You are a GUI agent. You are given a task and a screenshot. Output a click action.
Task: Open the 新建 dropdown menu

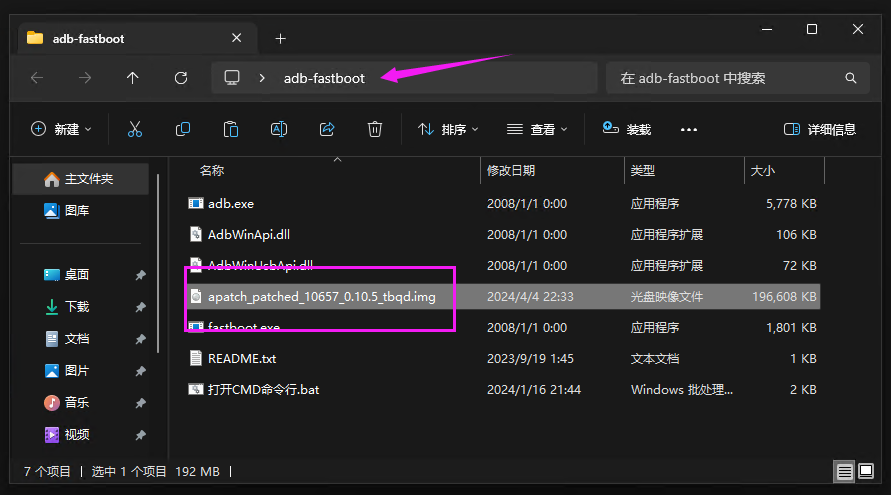pos(61,129)
